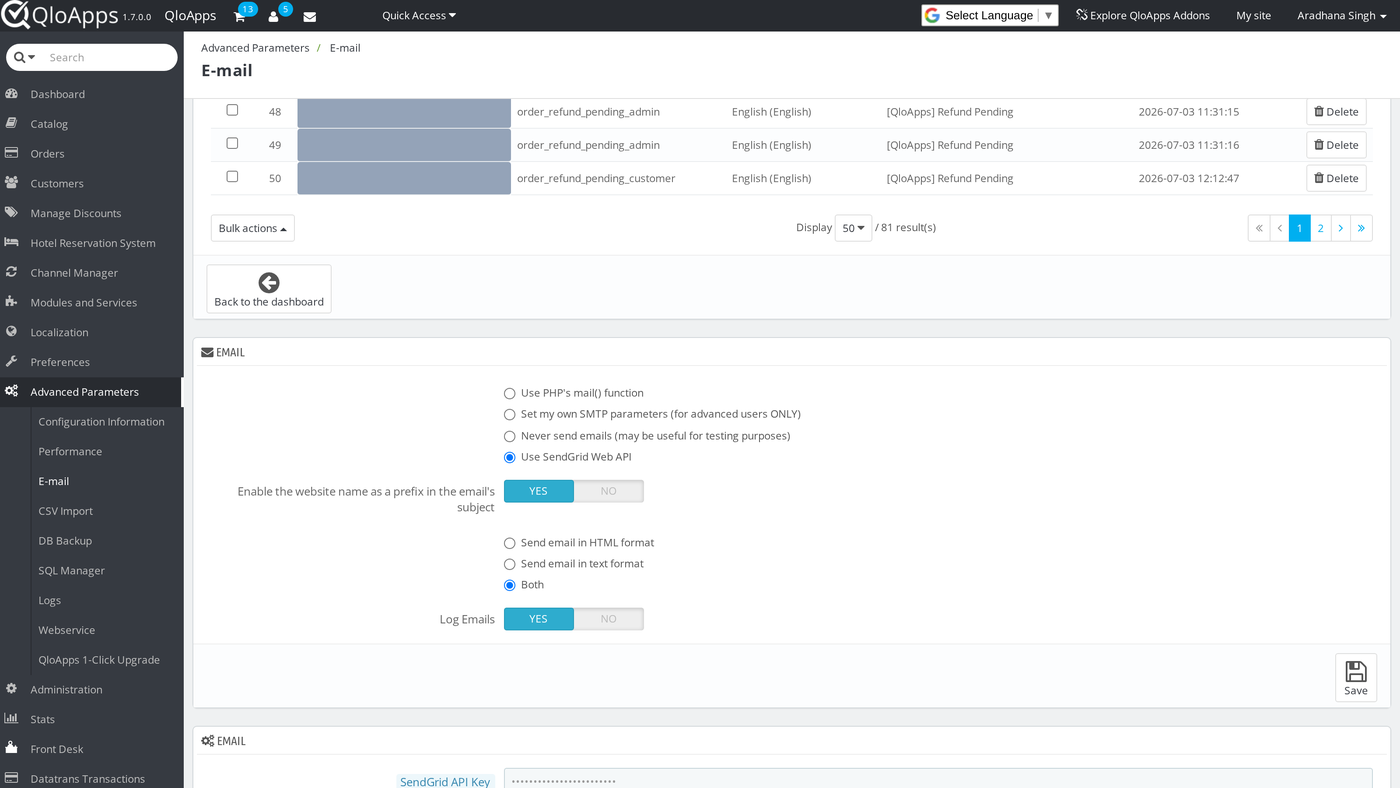Viewport: 1400px width, 788px height.
Task: Select Use SendGrid Web API
Action: point(510,458)
